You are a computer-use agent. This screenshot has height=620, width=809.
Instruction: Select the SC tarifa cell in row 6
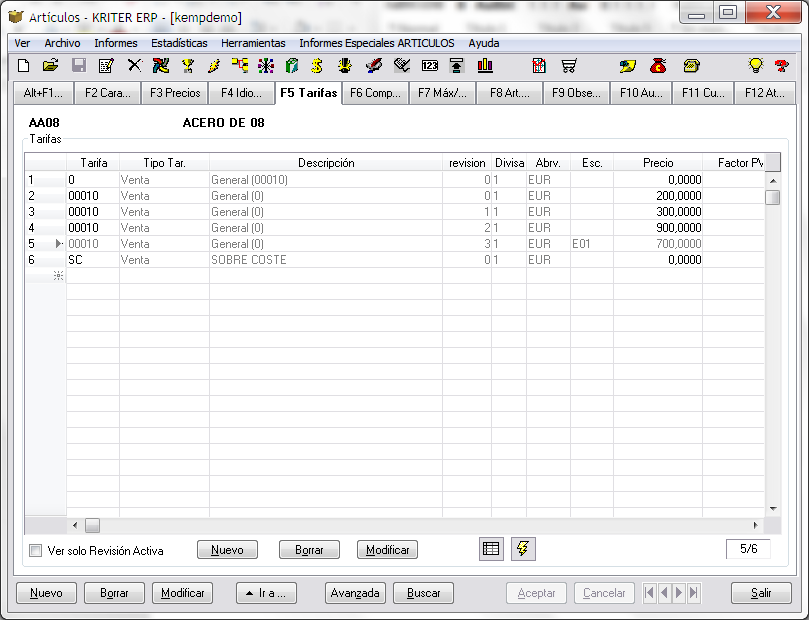pos(93,260)
